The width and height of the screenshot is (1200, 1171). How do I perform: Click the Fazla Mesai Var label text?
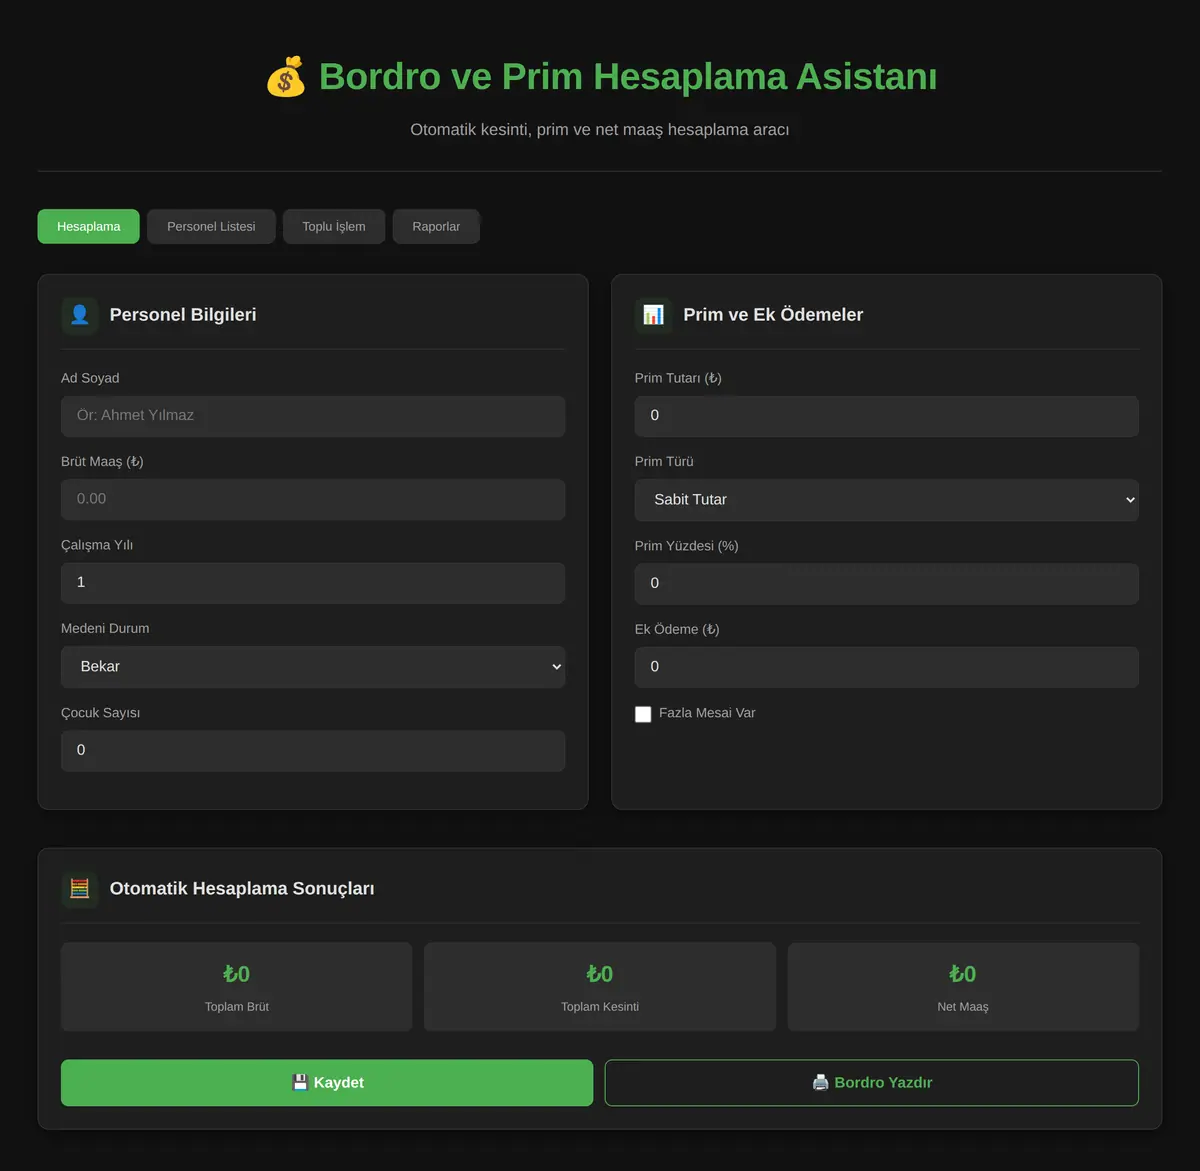coord(707,713)
